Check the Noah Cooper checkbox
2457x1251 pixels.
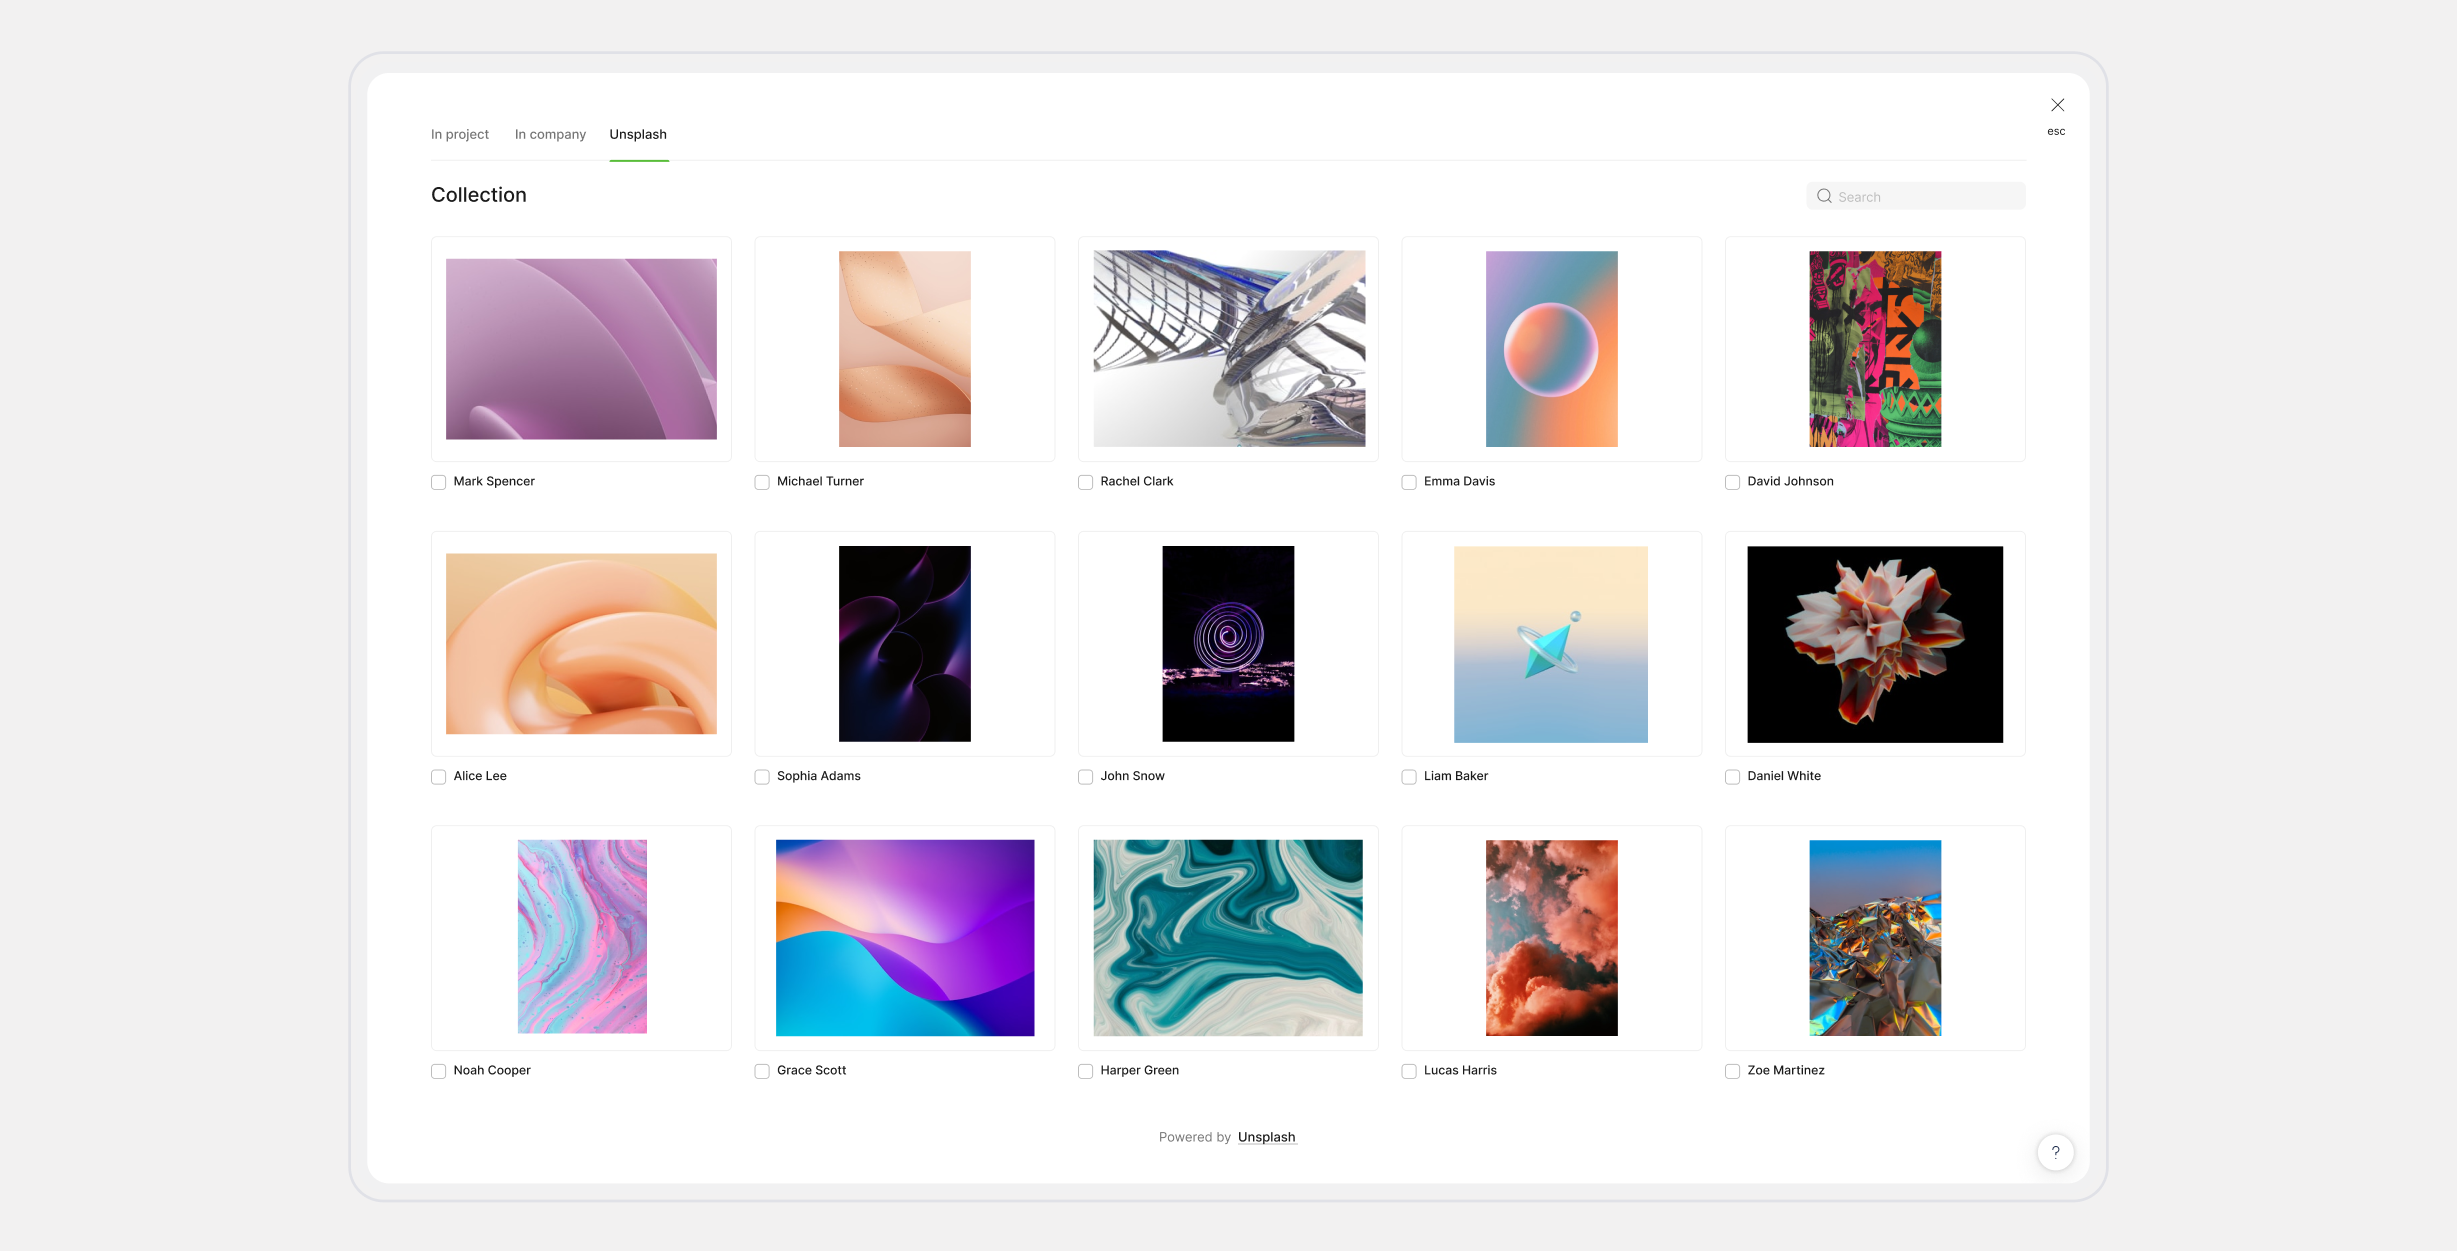pyautogui.click(x=438, y=1071)
